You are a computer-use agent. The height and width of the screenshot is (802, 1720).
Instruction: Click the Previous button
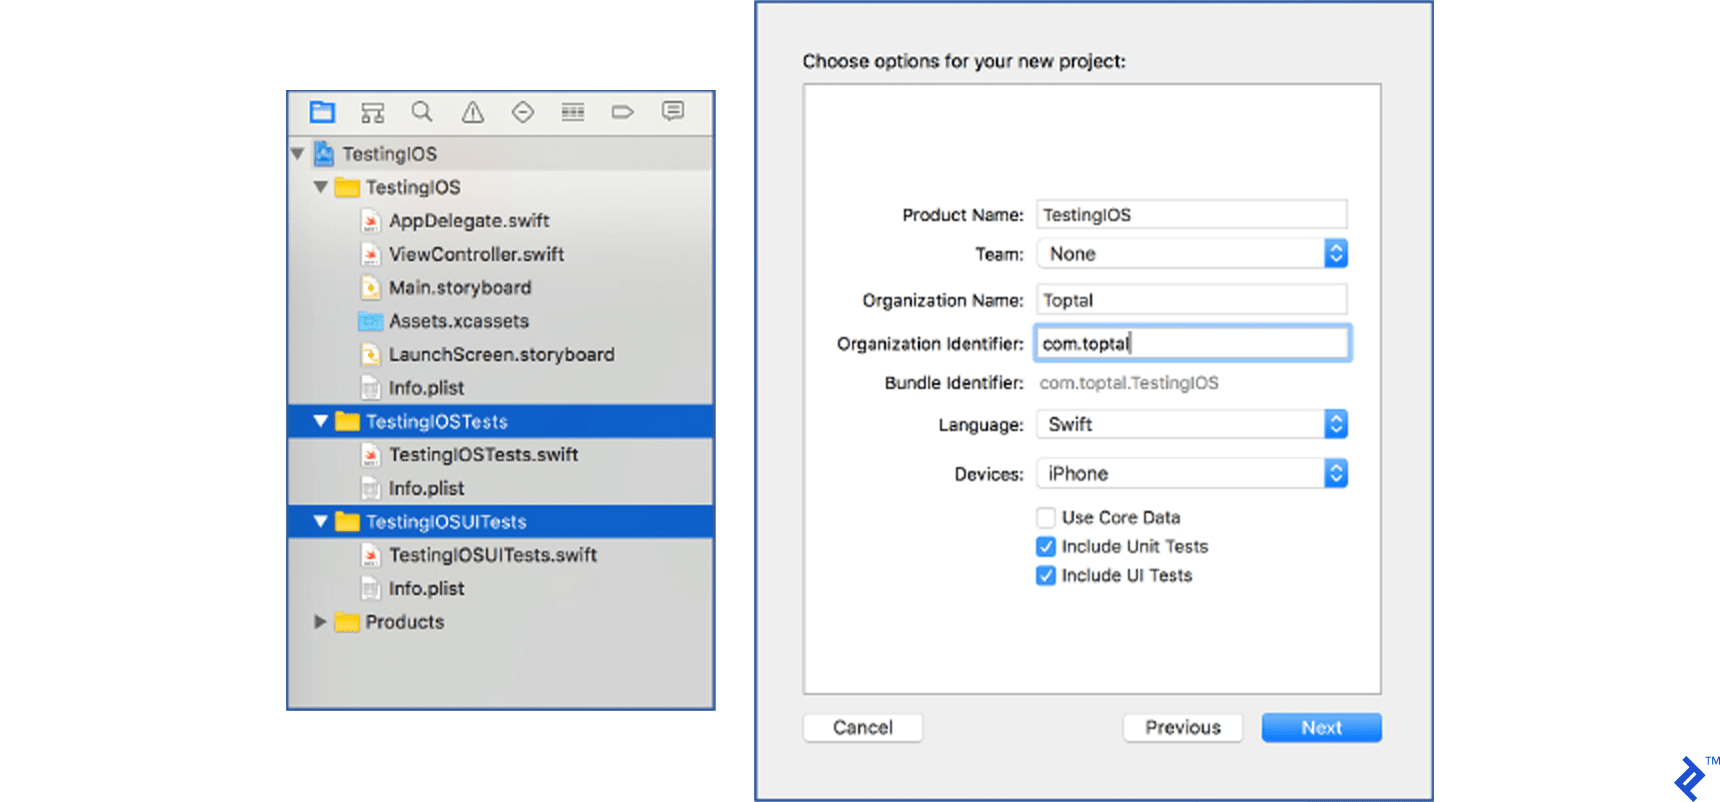(x=1183, y=728)
